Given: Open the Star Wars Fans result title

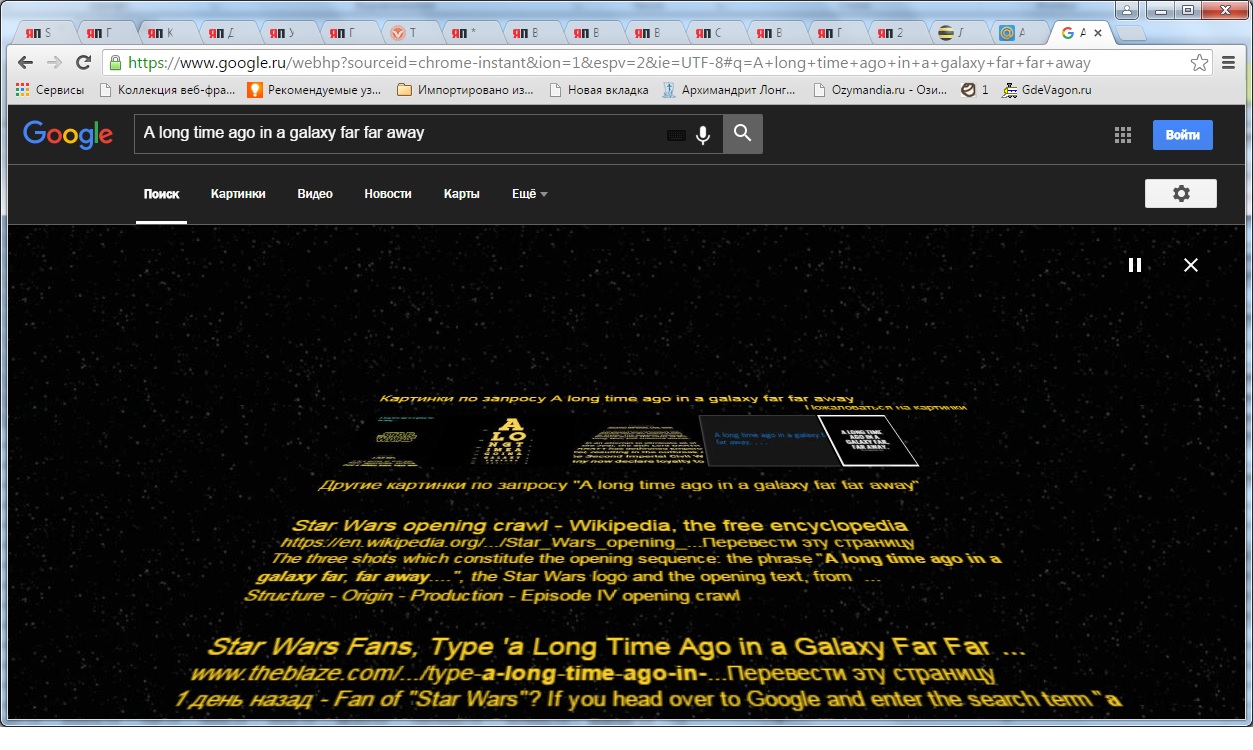Looking at the screenshot, I should click(616, 647).
